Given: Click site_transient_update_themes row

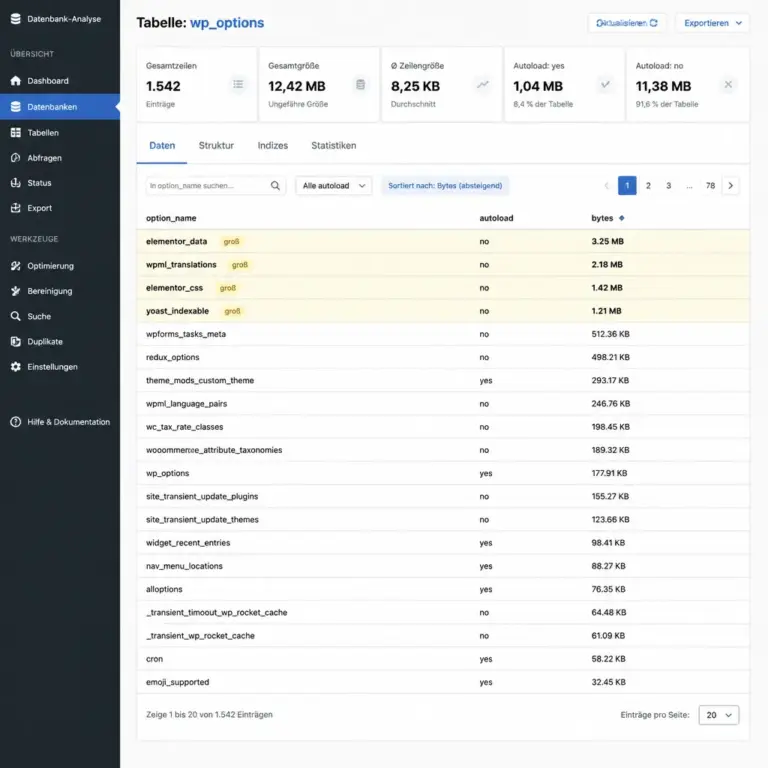Looking at the screenshot, I should 443,519.
